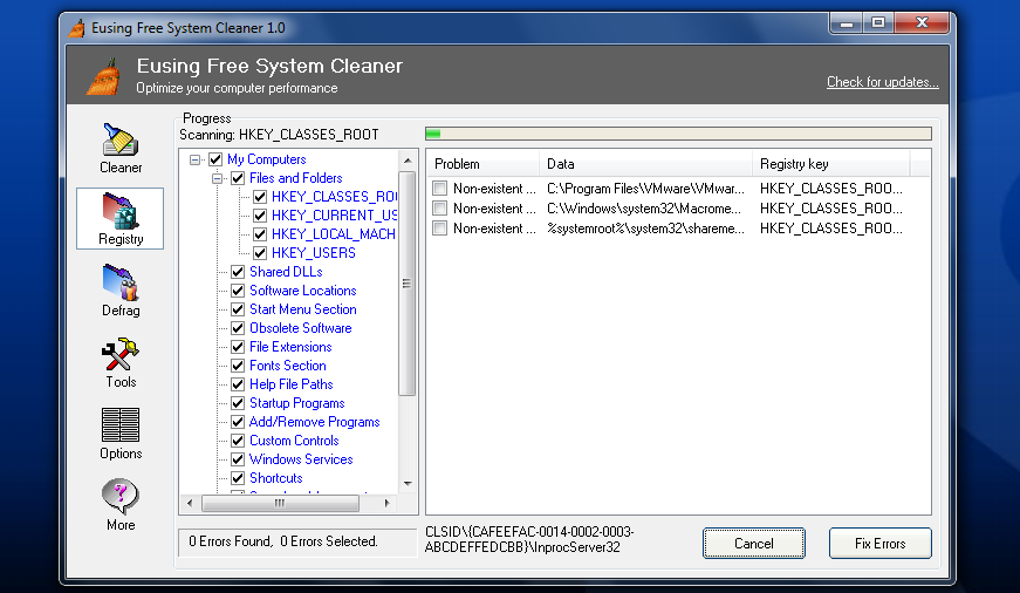Toggle the HKEY_CURRENT_USER tree checkbox
Screen dimensions: 1020x593
coord(260,216)
